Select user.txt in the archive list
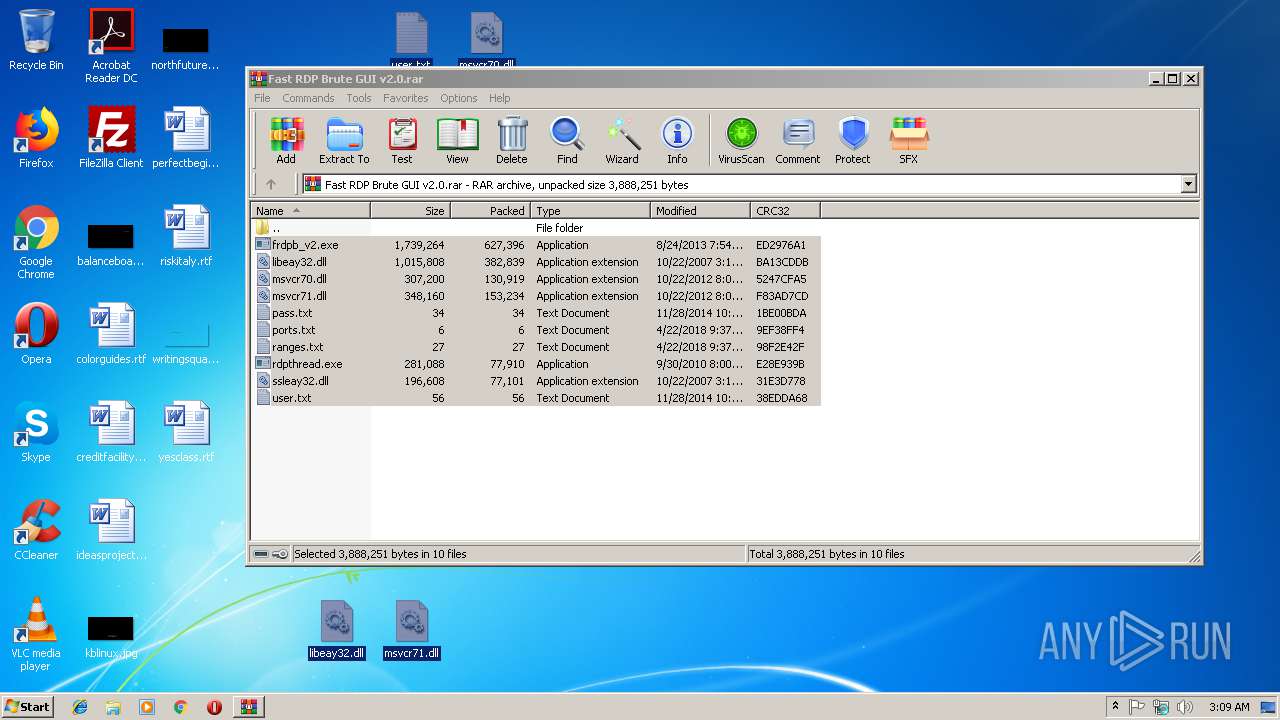The height and width of the screenshot is (720, 1280). pos(536,398)
